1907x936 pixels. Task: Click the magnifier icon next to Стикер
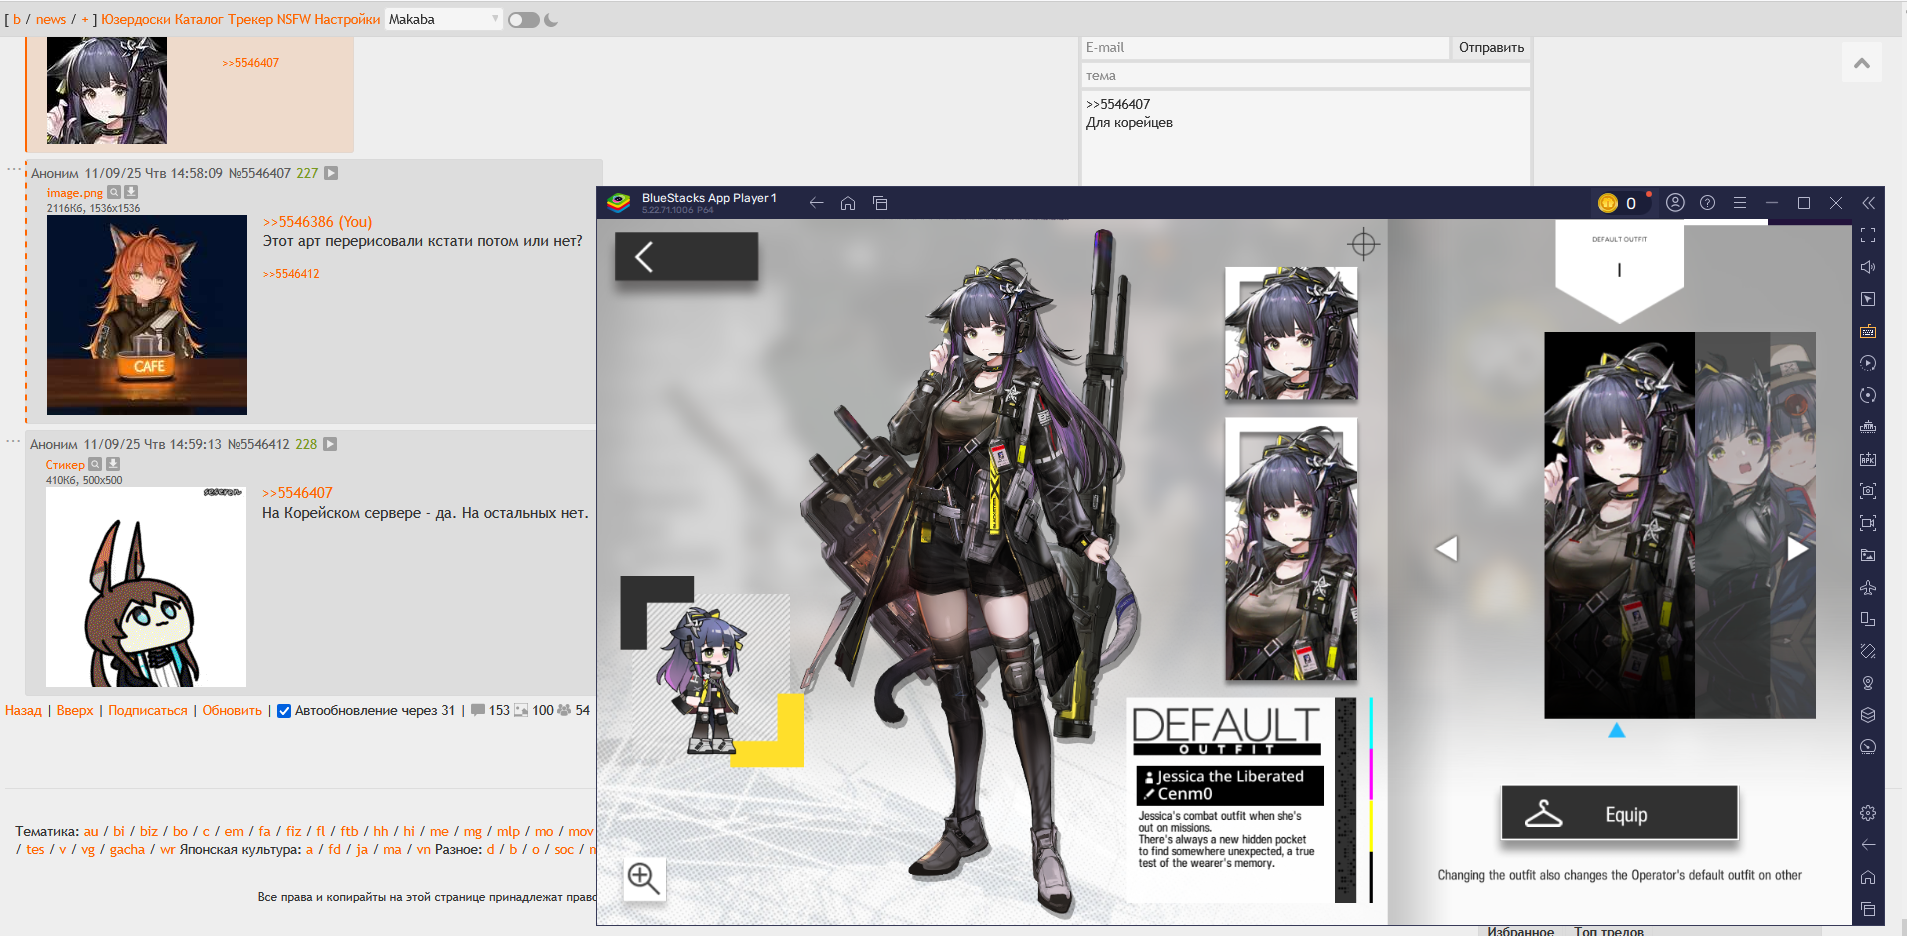[x=95, y=464]
